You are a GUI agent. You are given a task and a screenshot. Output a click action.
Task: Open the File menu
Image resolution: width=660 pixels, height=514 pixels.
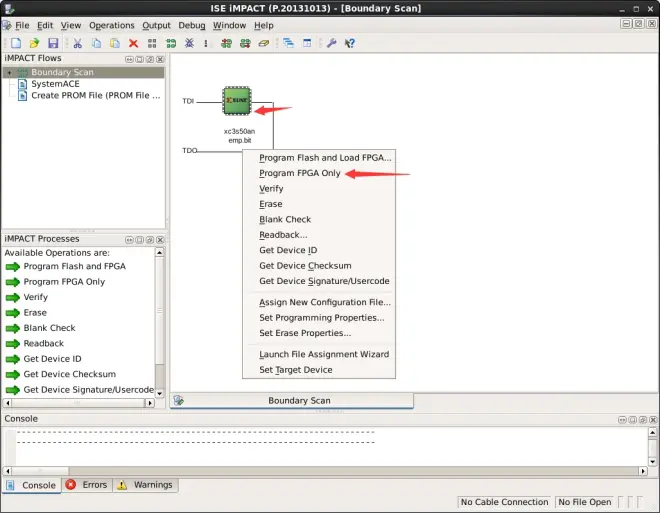click(x=22, y=25)
